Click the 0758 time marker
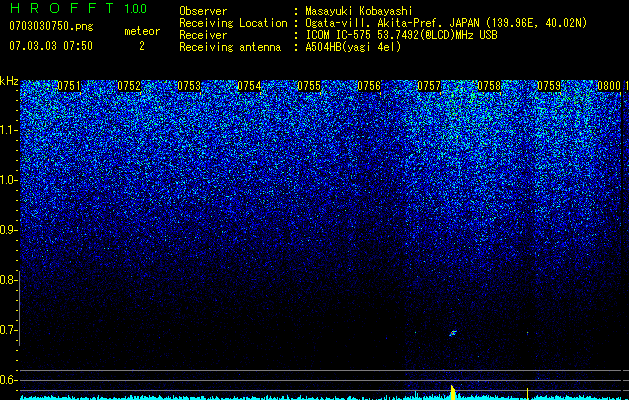 (489, 86)
